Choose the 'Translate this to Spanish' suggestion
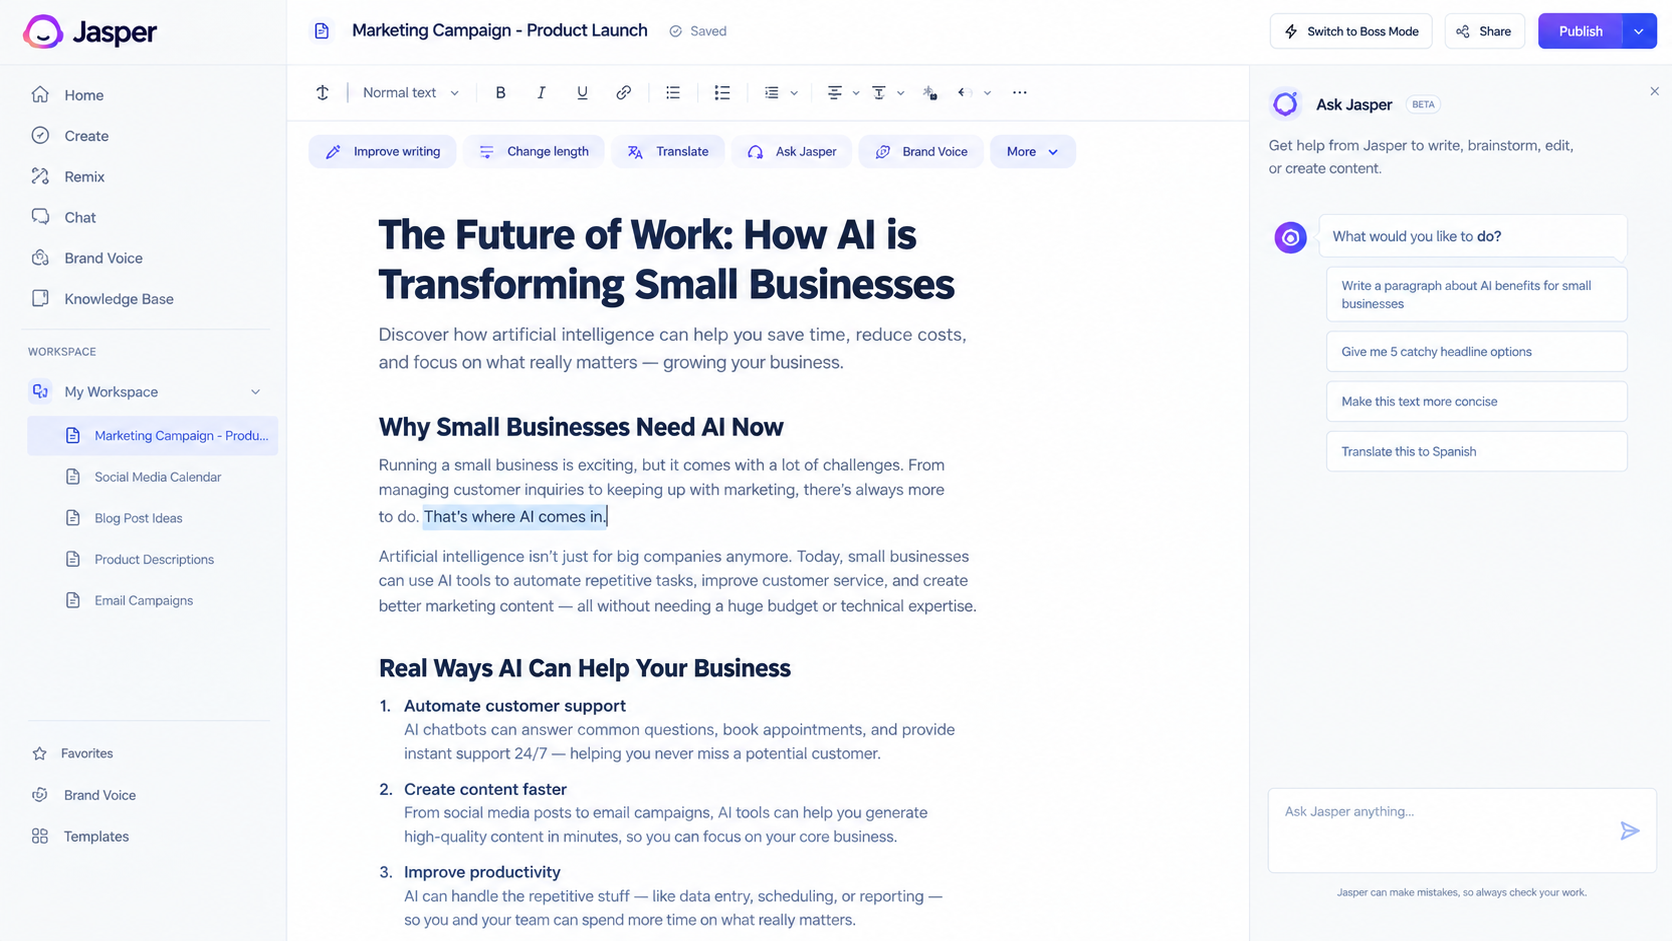This screenshot has height=941, width=1672. 1476,452
